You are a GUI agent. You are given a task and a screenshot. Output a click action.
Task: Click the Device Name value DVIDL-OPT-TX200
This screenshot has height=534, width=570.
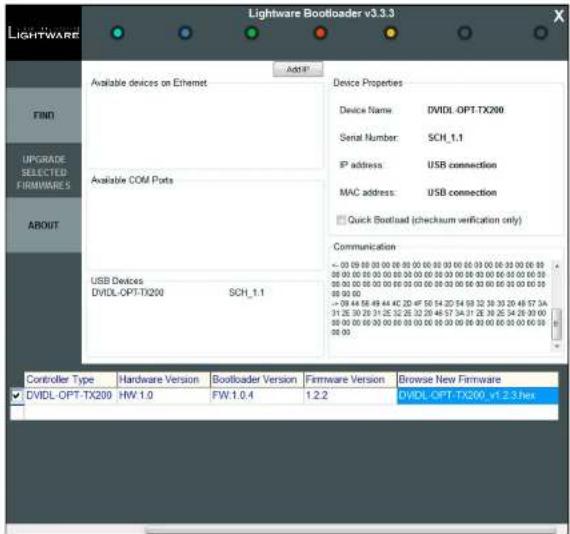click(465, 110)
